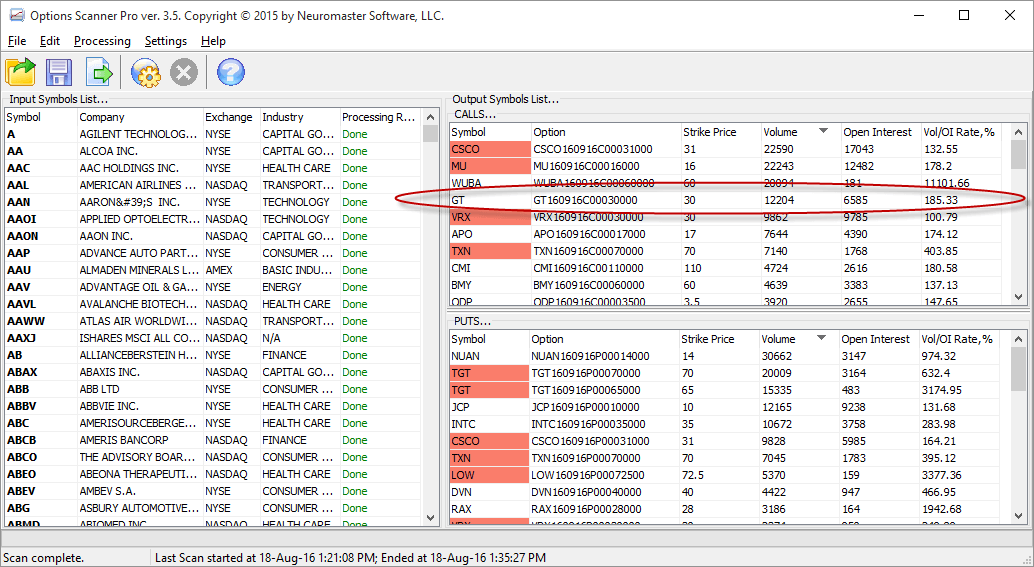
Task: Sort CALLS by Open Interest header
Action: coord(880,132)
